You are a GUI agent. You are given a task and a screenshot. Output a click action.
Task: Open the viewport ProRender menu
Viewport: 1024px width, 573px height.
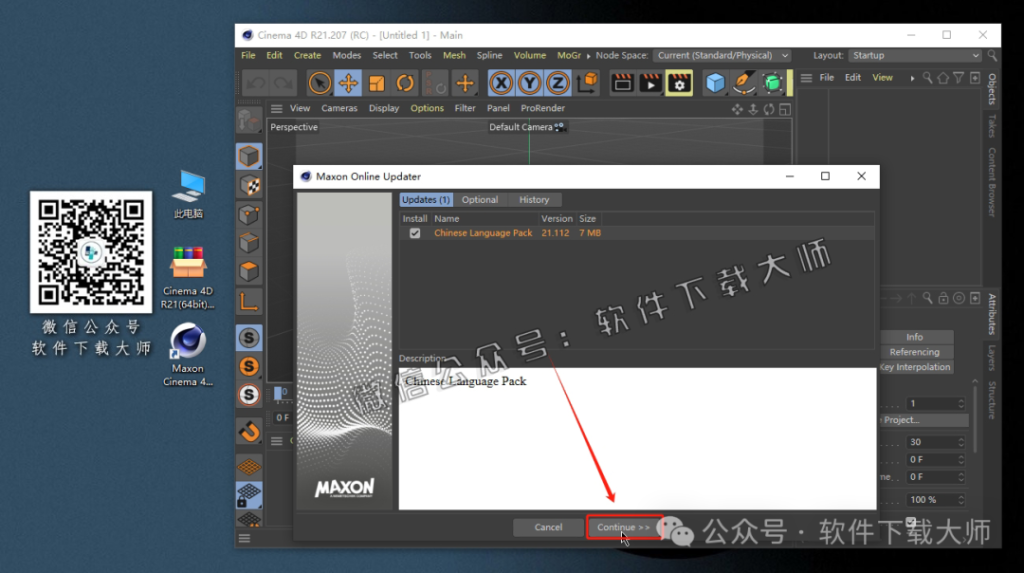pyautogui.click(x=542, y=108)
